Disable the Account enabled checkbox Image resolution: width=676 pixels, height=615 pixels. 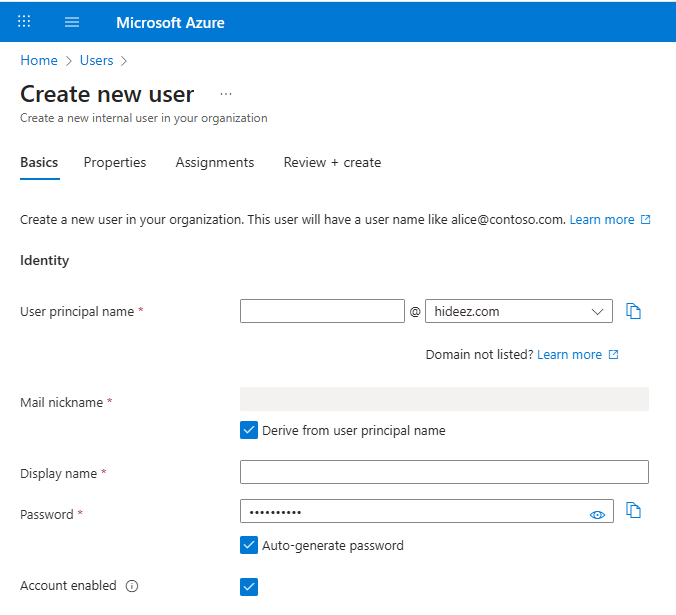(249, 586)
